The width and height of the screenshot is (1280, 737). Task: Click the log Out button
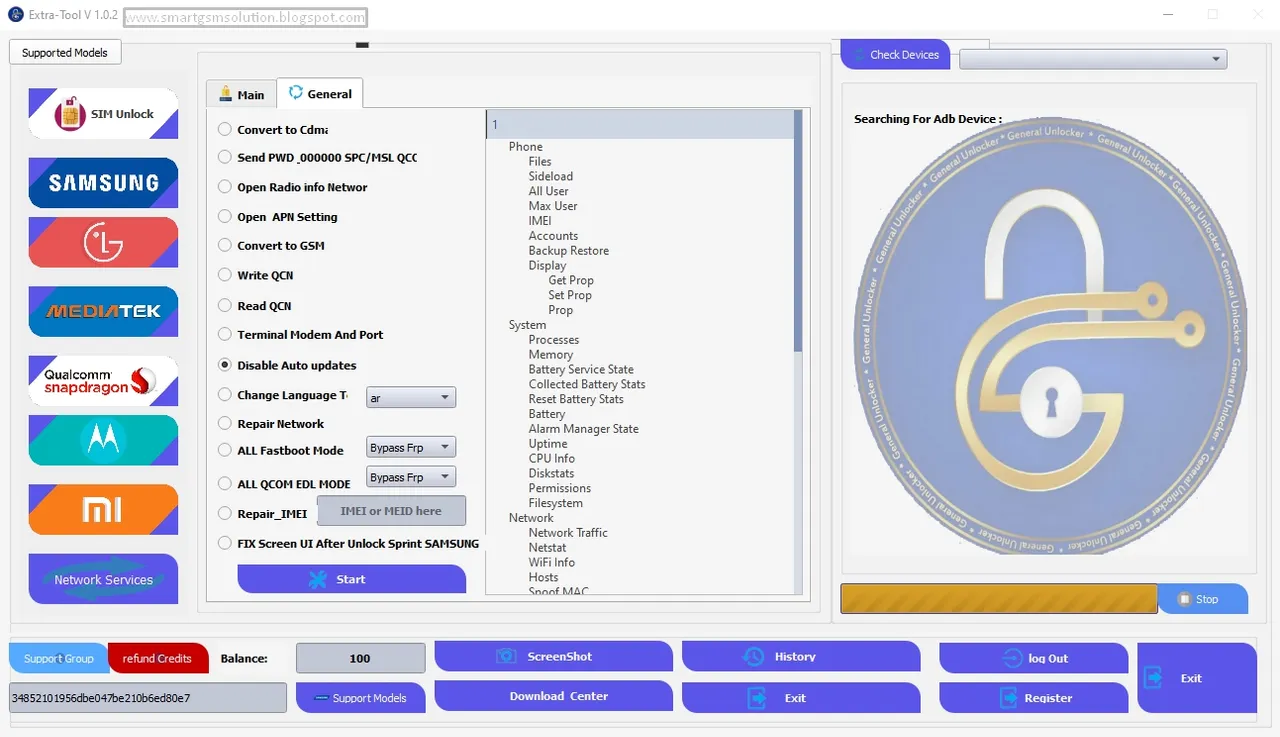tap(1034, 658)
